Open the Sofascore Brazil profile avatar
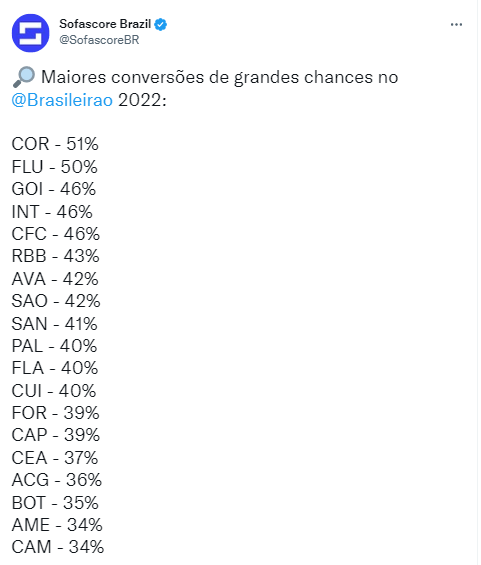The image size is (481, 565). (31, 33)
